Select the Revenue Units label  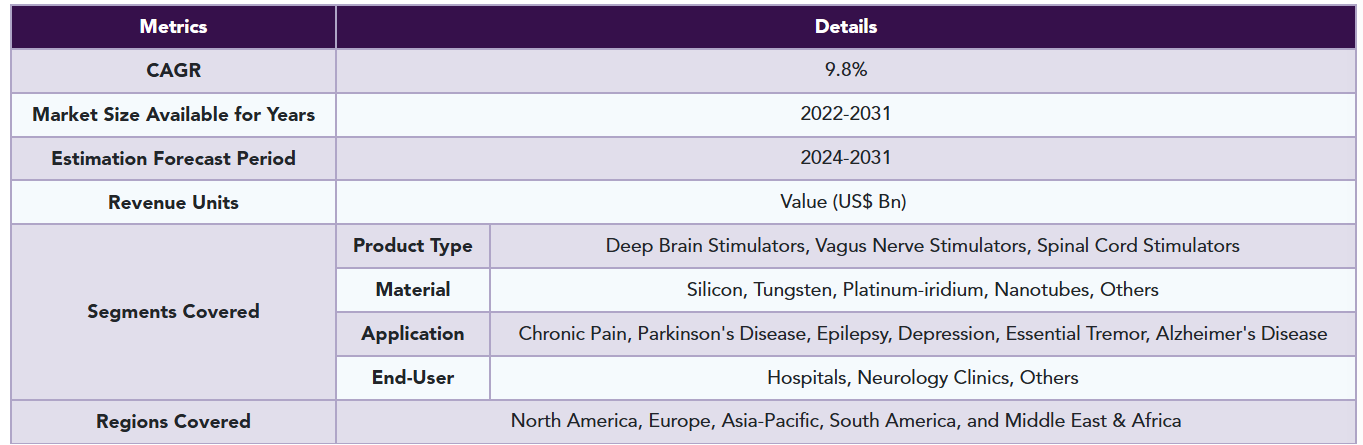(x=173, y=202)
